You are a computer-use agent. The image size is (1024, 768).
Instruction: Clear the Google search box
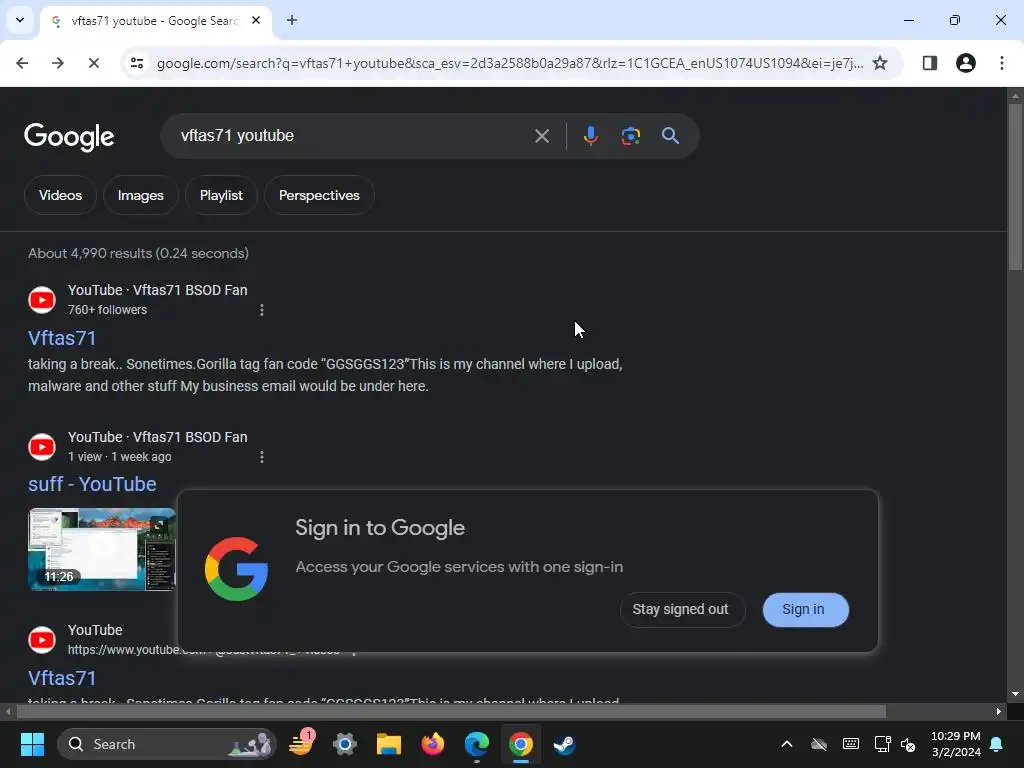coord(541,136)
